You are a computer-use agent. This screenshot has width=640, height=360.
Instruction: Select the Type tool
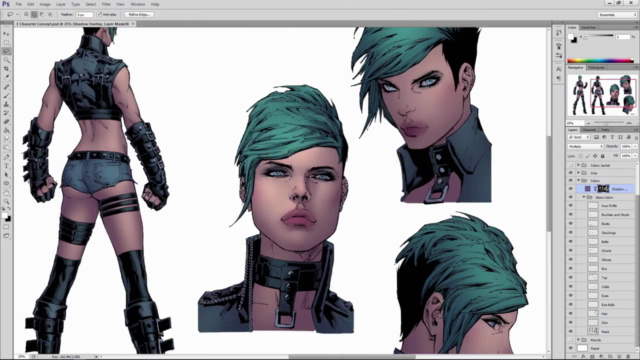[x=6, y=166]
